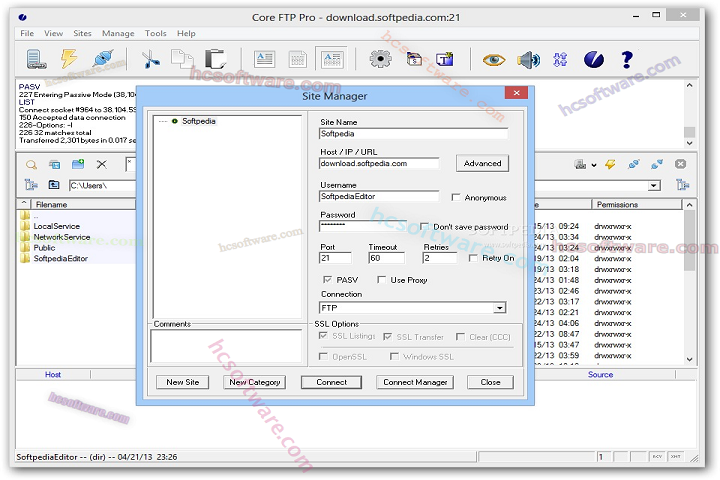Click remote pane lightning icon

coord(610,164)
